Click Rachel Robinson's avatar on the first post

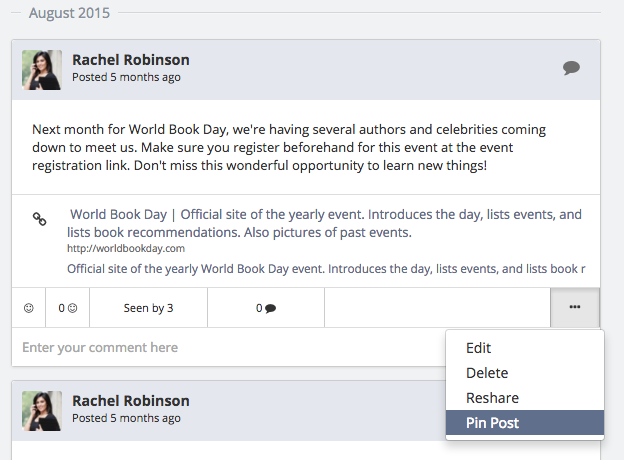(x=42, y=70)
